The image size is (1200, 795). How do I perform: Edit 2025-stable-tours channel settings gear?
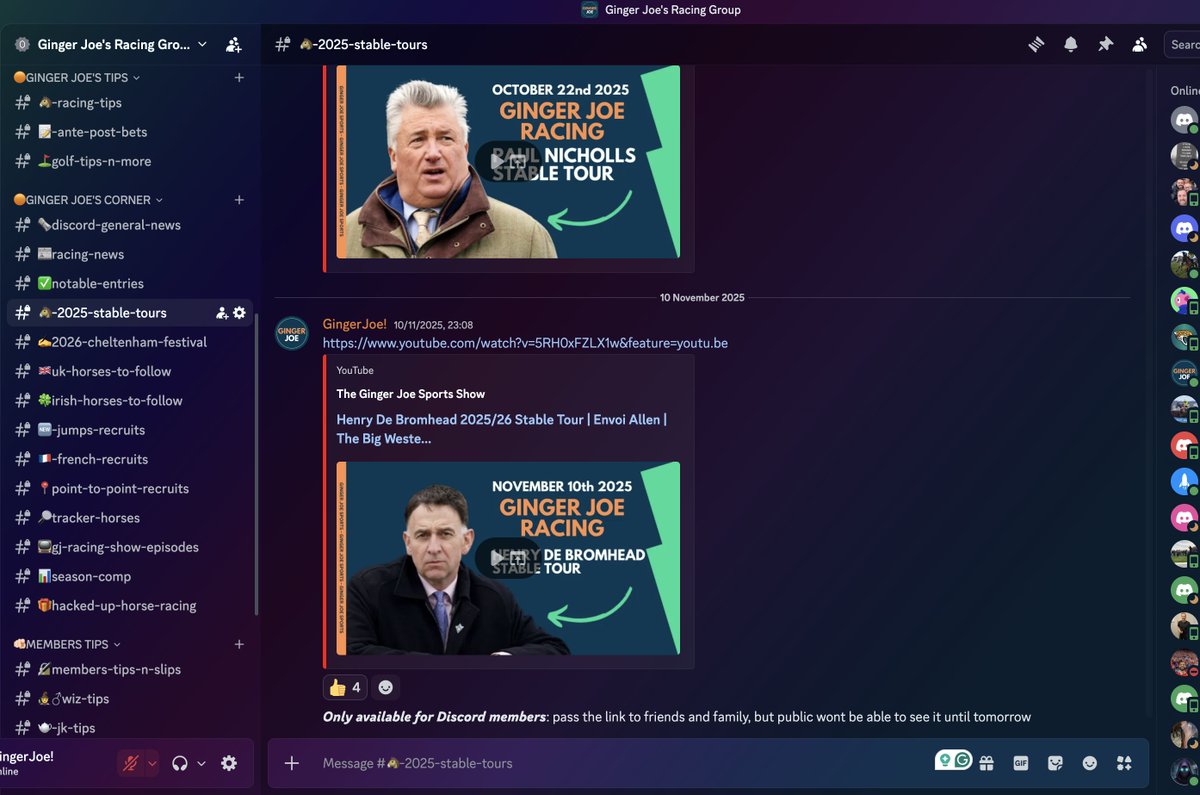[x=239, y=313]
